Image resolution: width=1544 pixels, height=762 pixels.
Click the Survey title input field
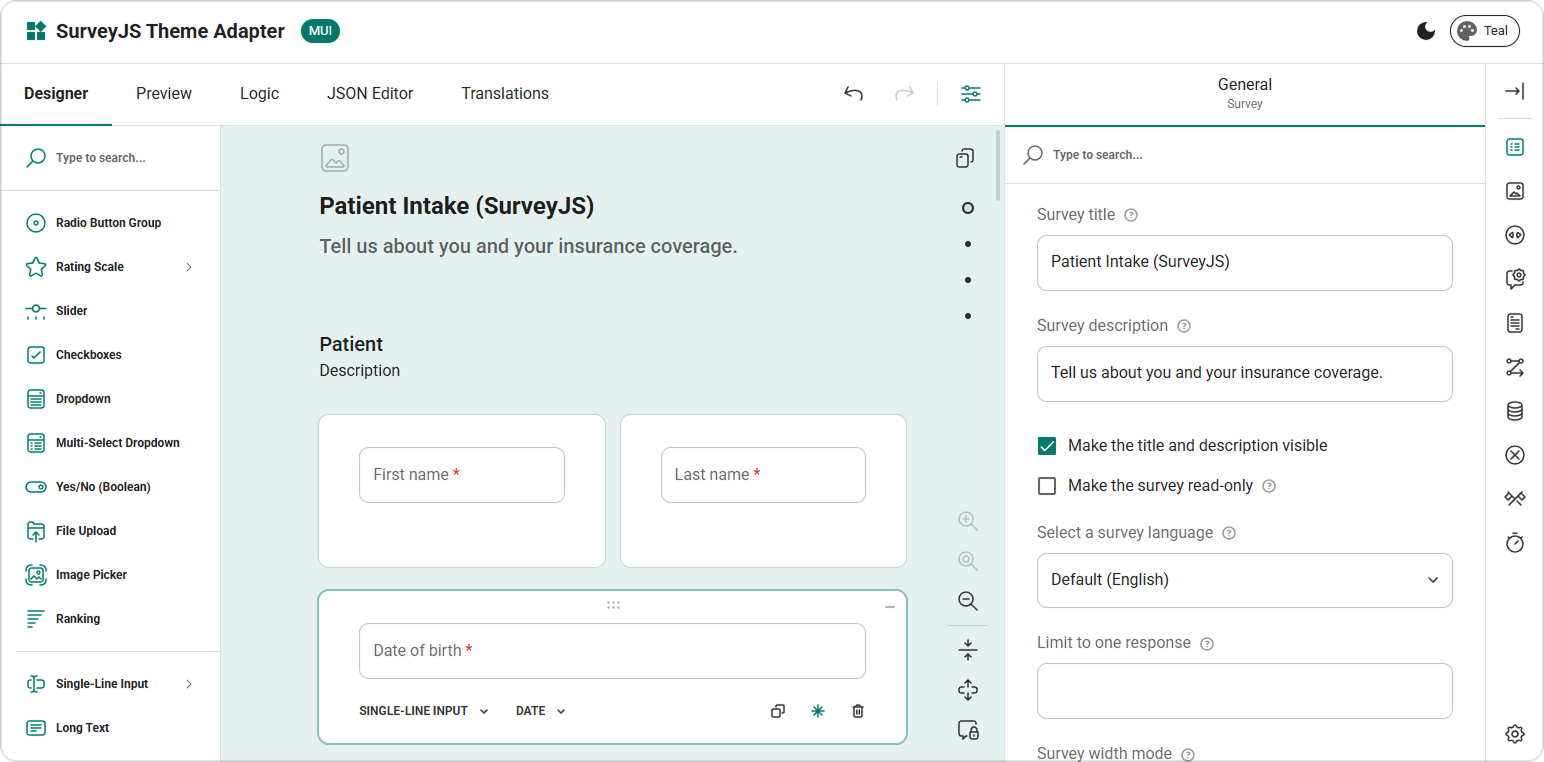point(1244,263)
